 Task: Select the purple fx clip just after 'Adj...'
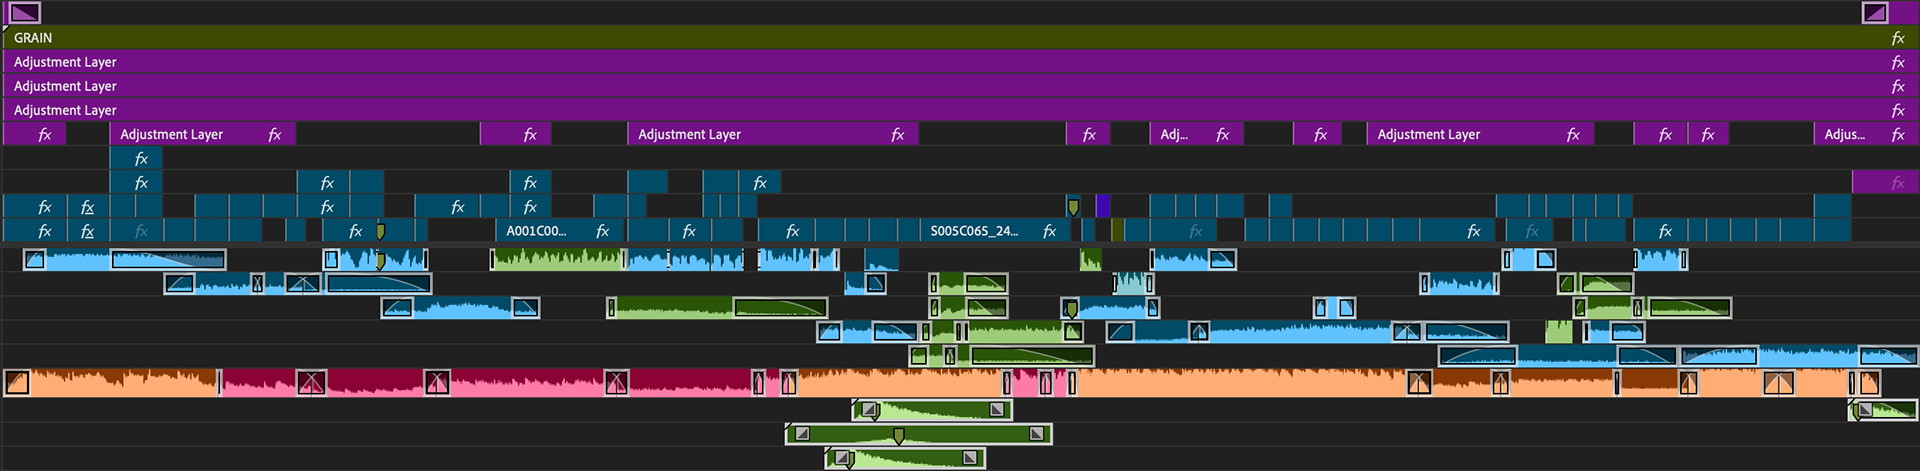(1317, 134)
